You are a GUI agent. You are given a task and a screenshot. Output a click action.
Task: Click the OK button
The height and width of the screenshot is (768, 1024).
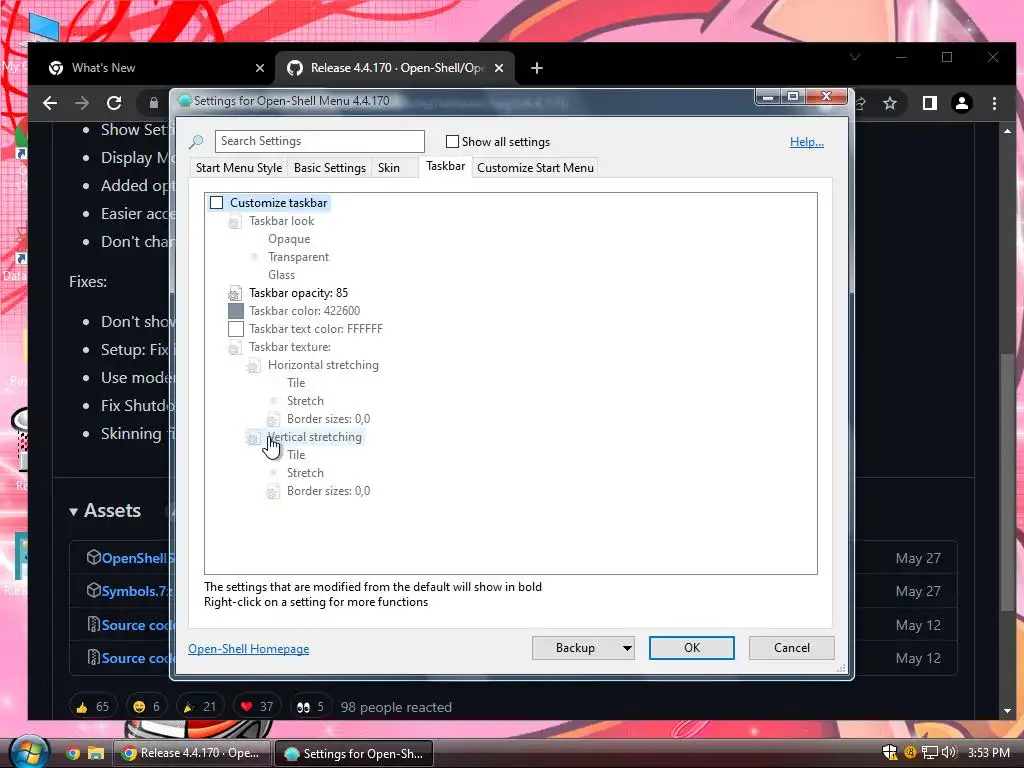(692, 648)
